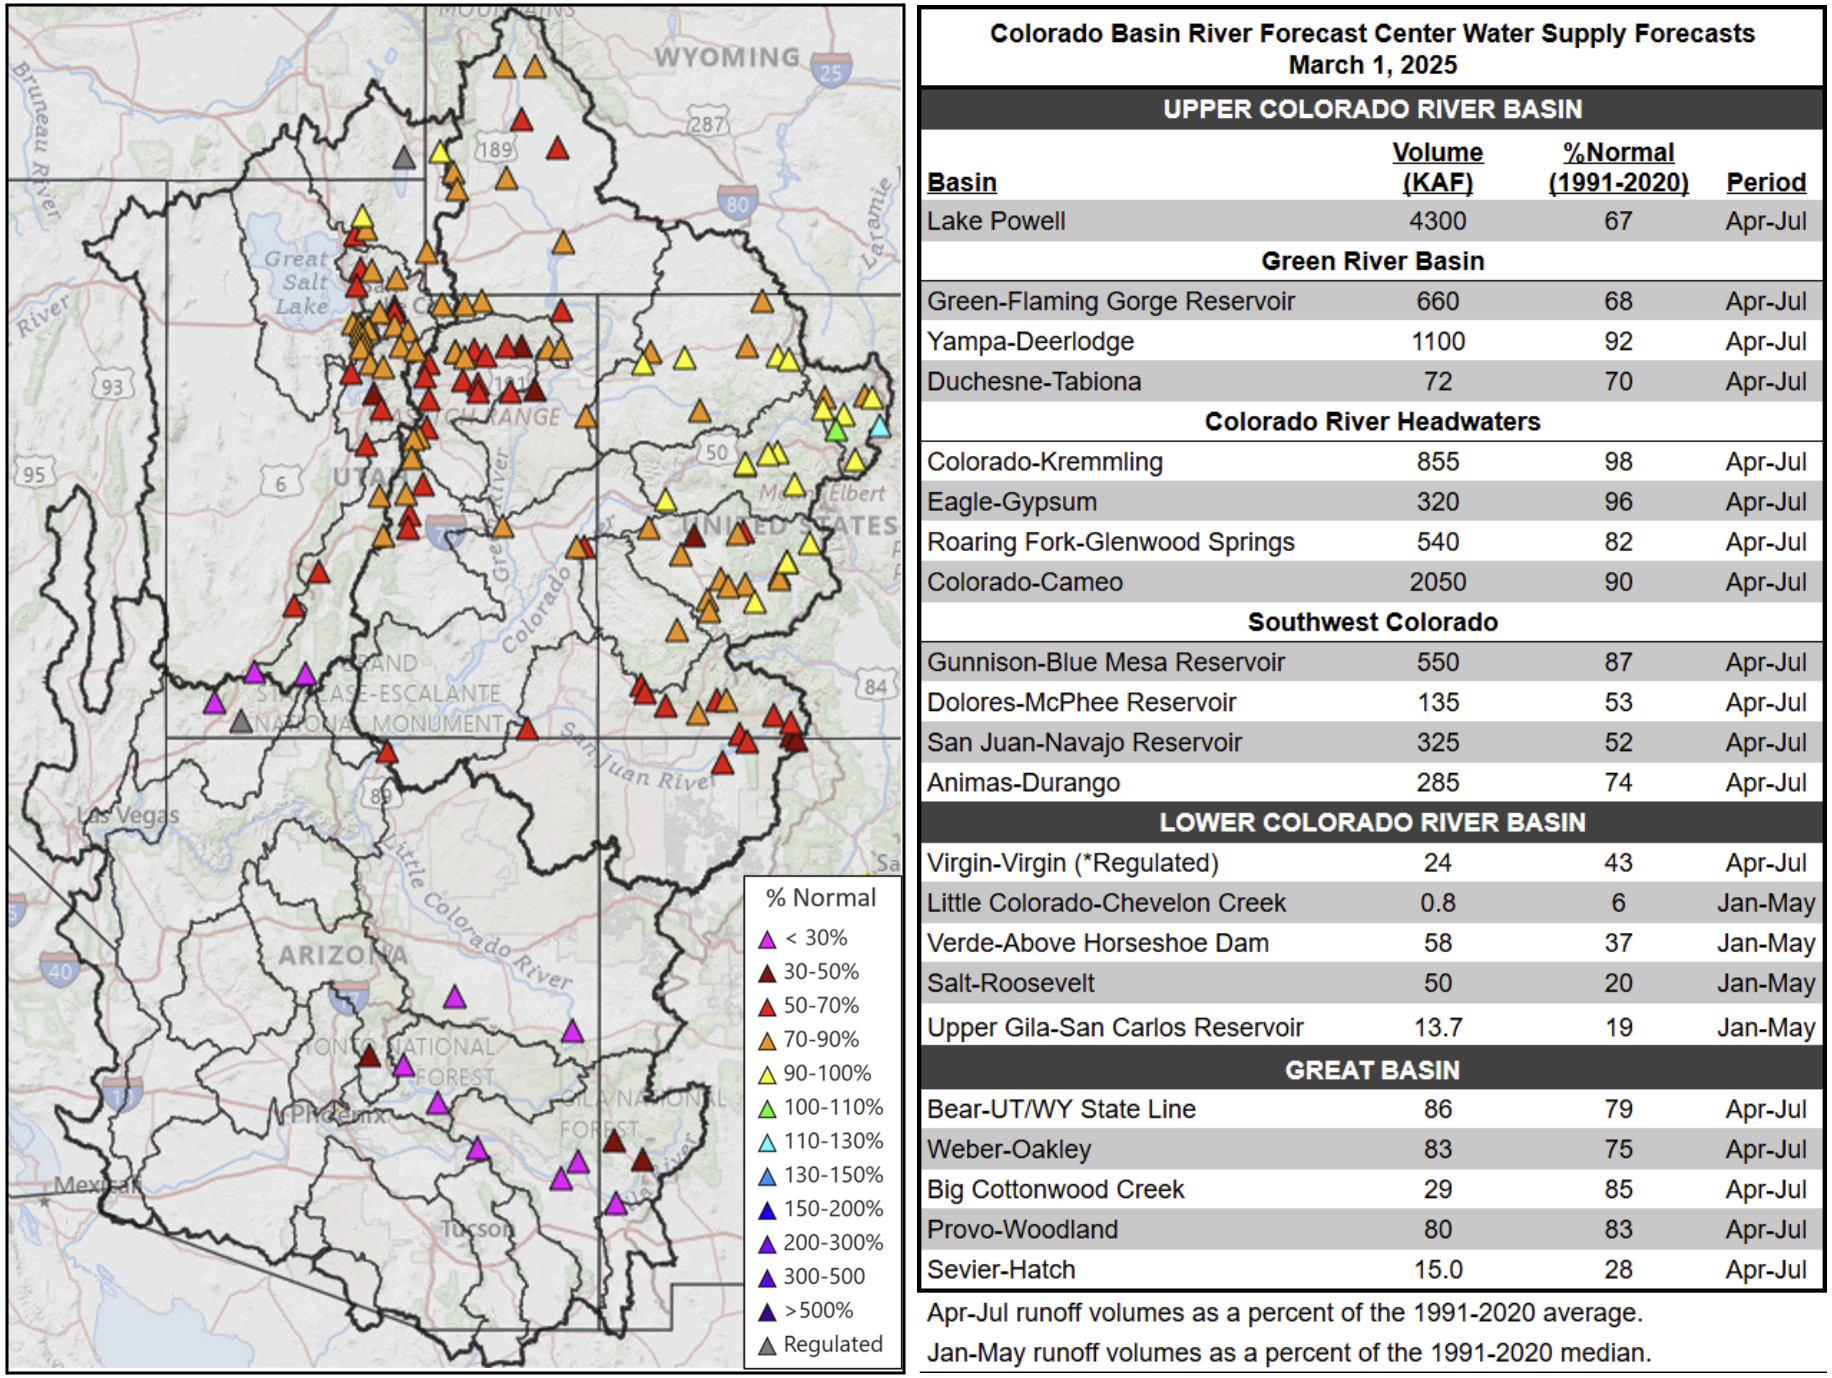The height and width of the screenshot is (1378, 1832).
Task: Select the yellow 90-100% legend triangle
Action: pyautogui.click(x=767, y=1075)
